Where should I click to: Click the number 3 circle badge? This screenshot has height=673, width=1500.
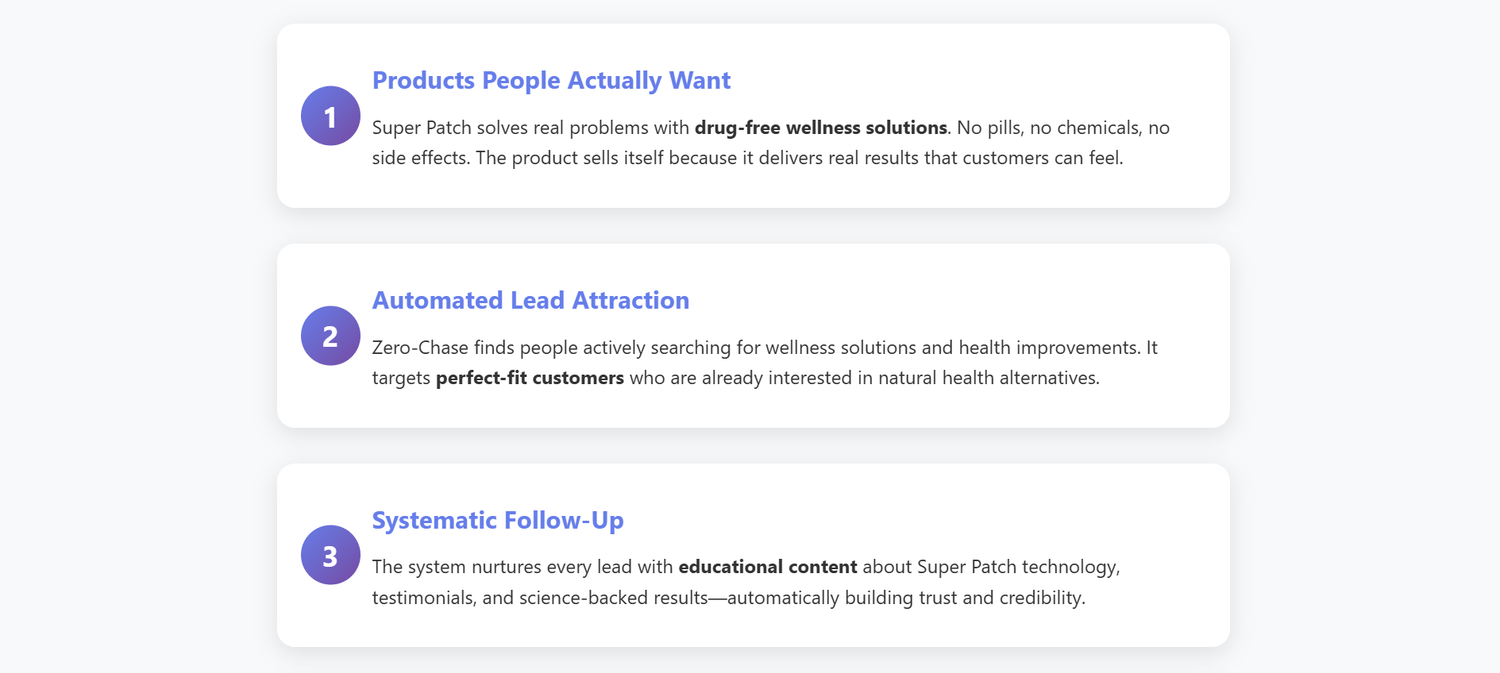pos(330,555)
